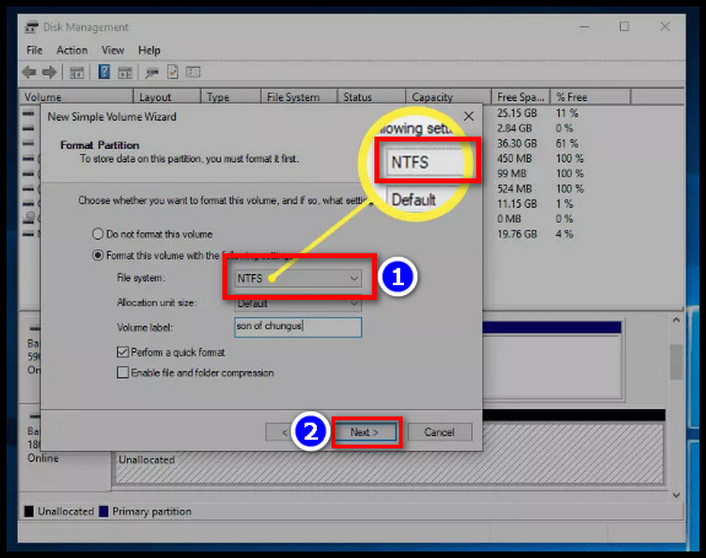Open the Disk Management title bar icon menu

[x=31, y=27]
